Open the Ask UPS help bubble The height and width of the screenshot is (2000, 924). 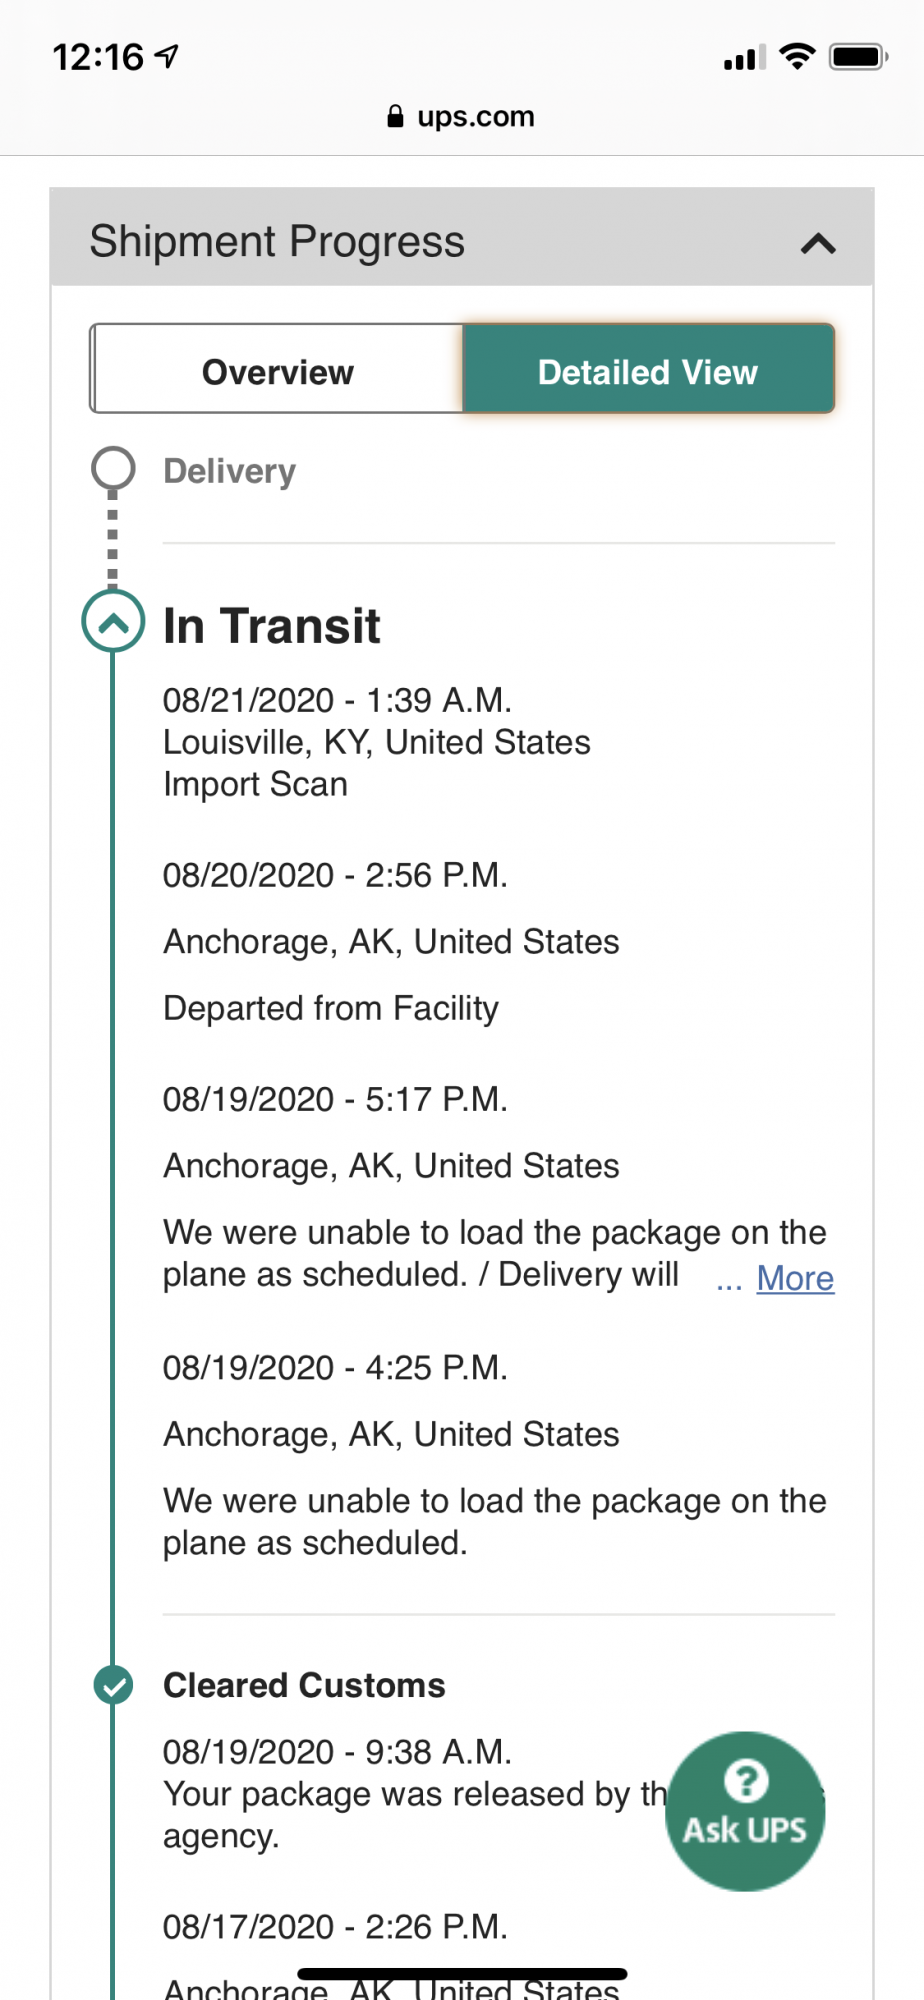[745, 1811]
